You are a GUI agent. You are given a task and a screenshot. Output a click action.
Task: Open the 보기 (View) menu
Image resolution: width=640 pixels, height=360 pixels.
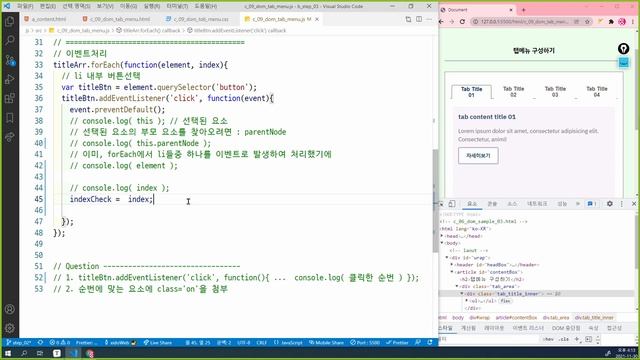[x=105, y=6]
